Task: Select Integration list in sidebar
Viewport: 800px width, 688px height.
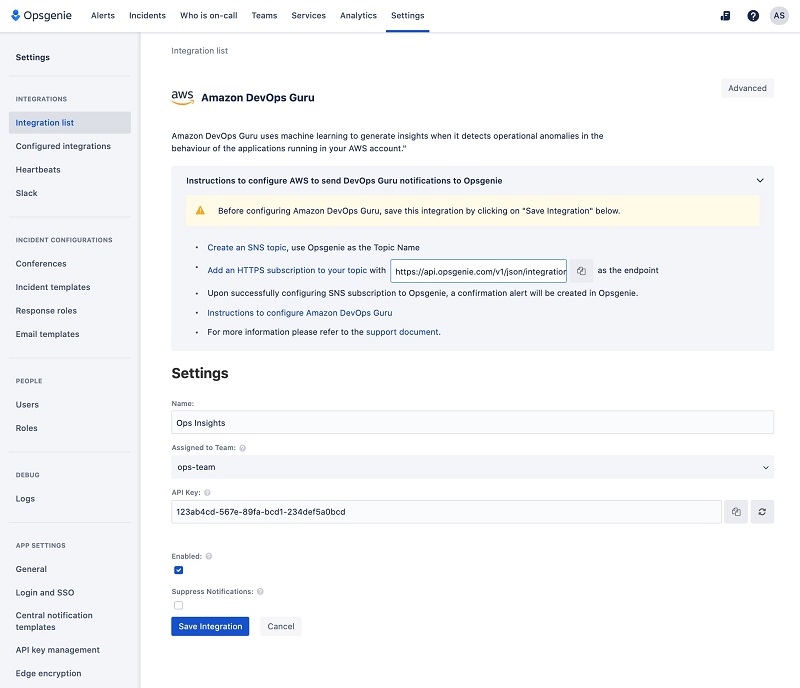Action: [70, 122]
